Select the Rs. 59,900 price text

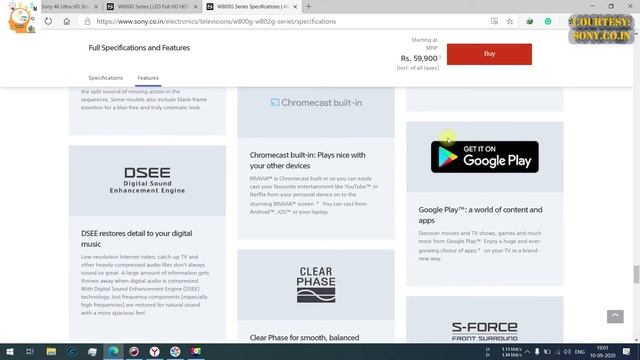(419, 58)
